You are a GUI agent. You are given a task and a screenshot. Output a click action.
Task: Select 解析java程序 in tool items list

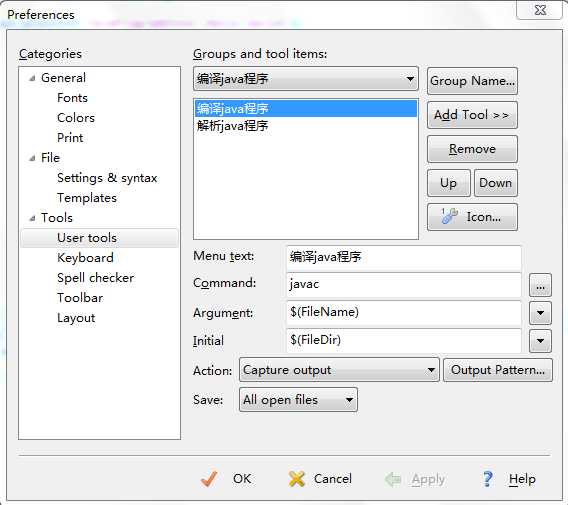tap(306, 126)
